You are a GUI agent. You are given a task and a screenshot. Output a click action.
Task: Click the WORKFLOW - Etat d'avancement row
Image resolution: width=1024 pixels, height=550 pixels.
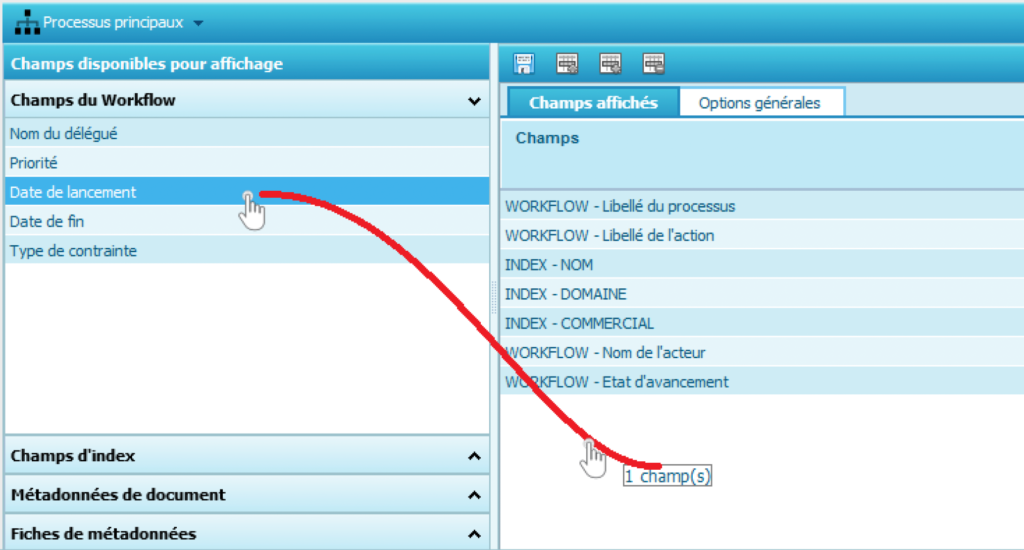(x=617, y=382)
